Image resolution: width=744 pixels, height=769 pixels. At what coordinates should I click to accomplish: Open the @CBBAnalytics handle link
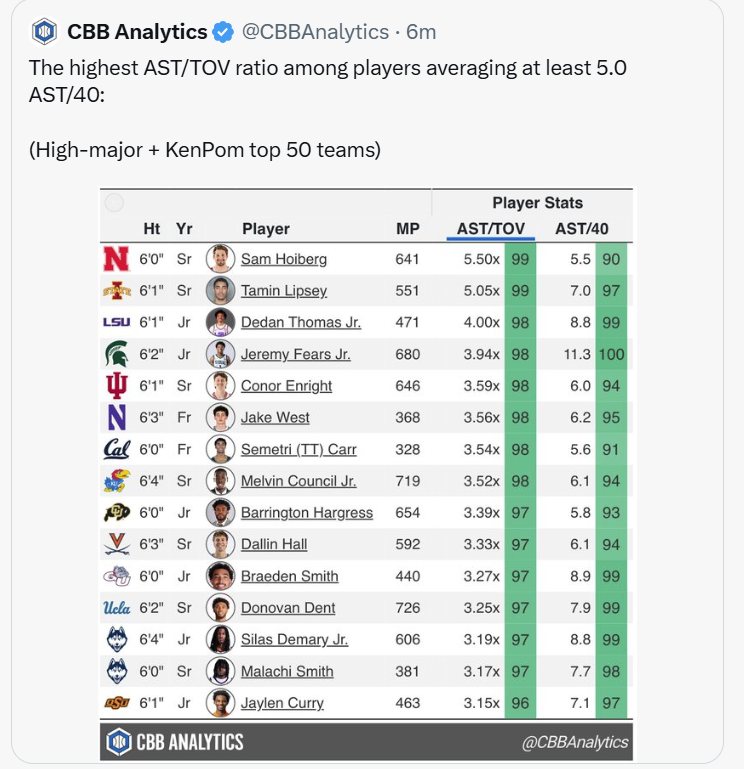tap(315, 32)
